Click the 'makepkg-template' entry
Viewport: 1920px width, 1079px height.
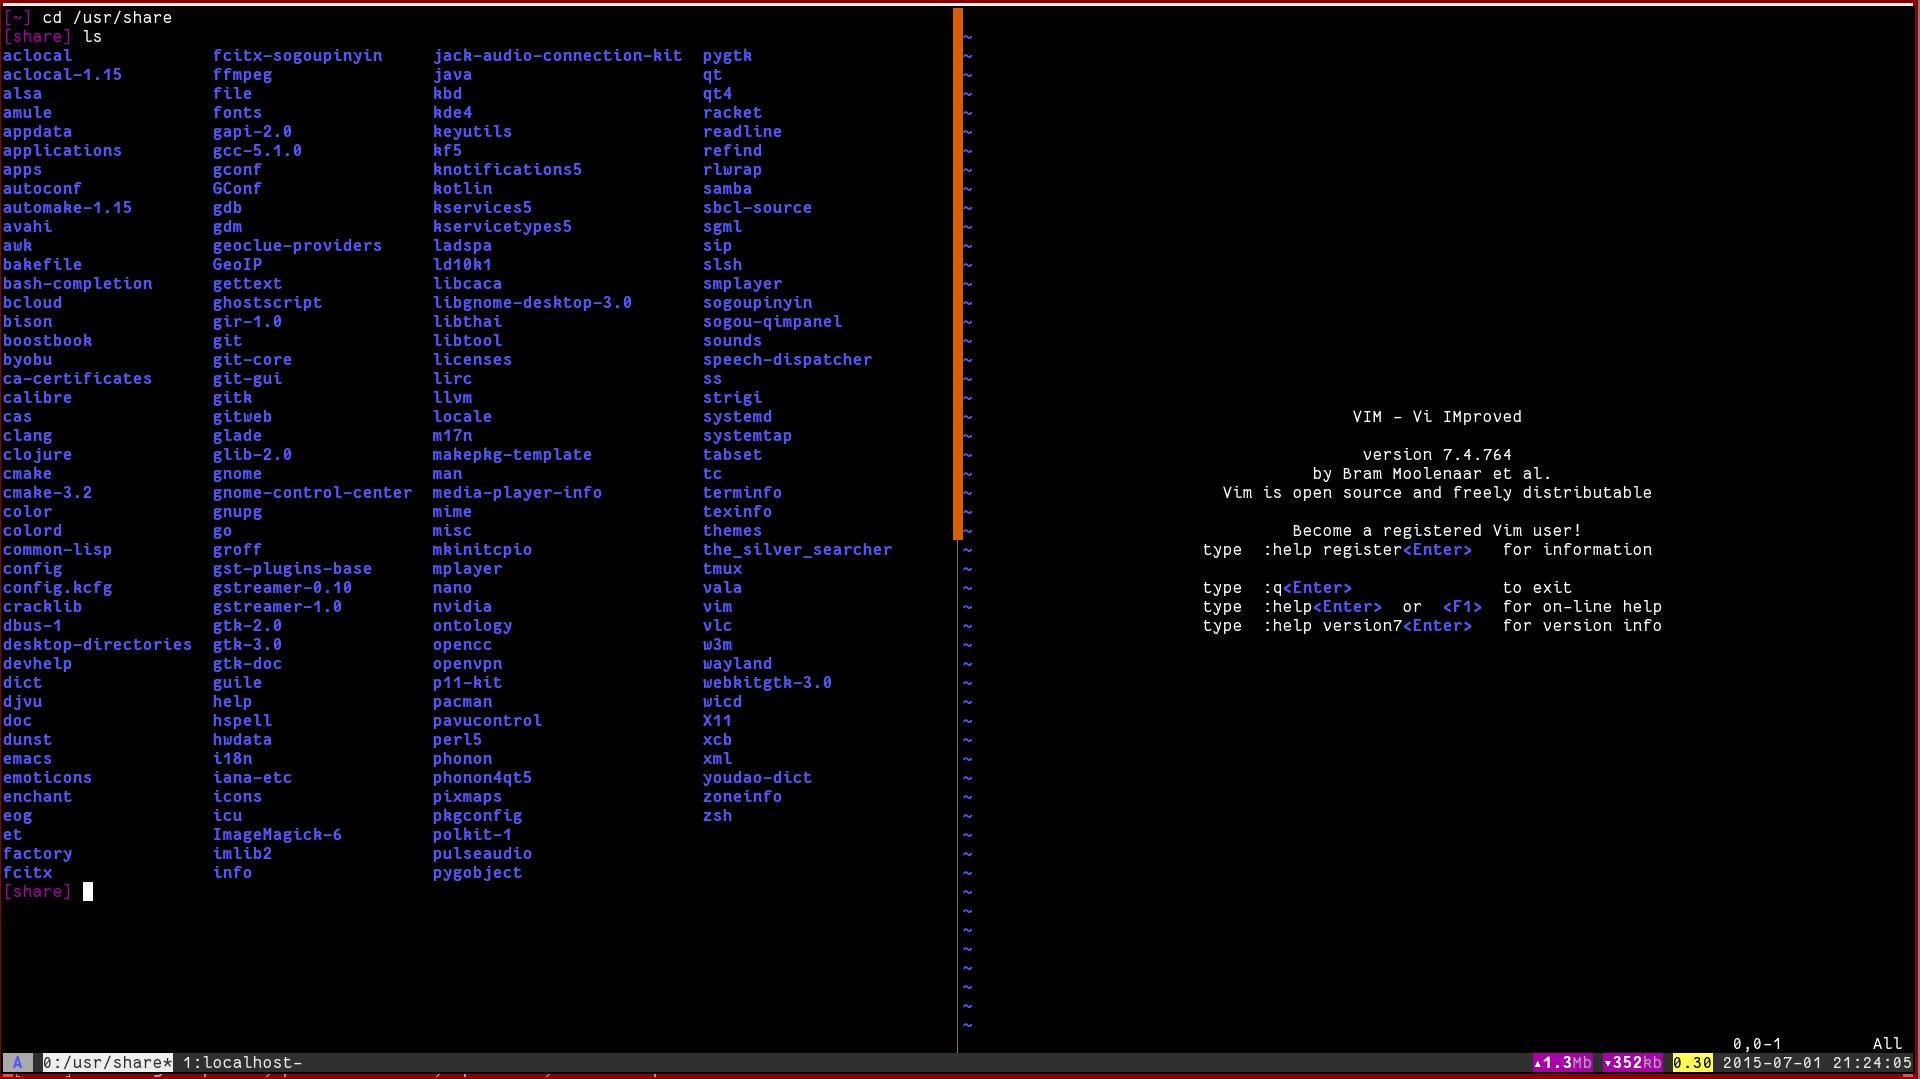(x=512, y=454)
